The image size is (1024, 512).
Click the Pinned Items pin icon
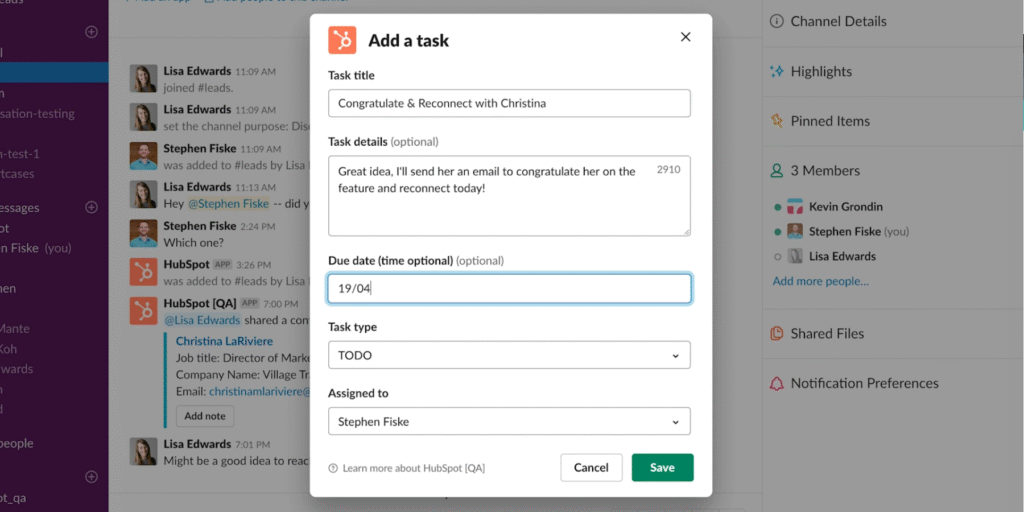point(776,121)
